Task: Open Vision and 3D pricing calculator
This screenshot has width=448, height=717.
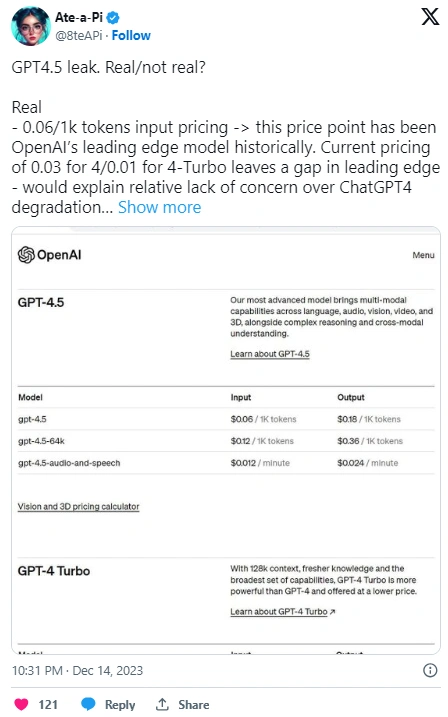Action: click(x=79, y=506)
